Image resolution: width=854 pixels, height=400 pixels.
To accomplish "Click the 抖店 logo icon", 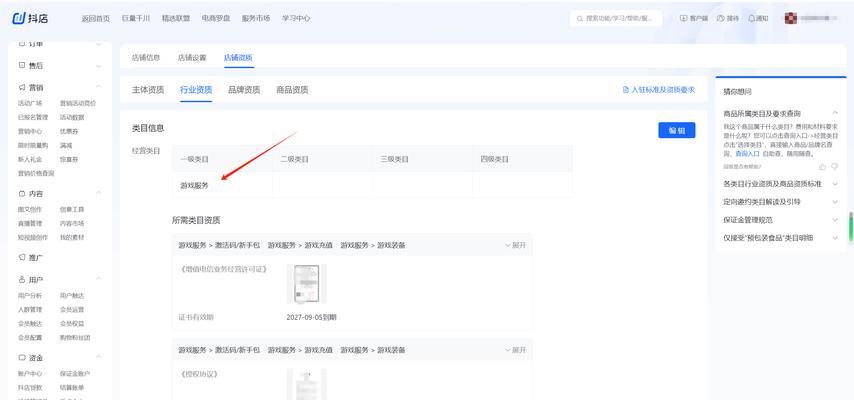I will click(x=19, y=18).
